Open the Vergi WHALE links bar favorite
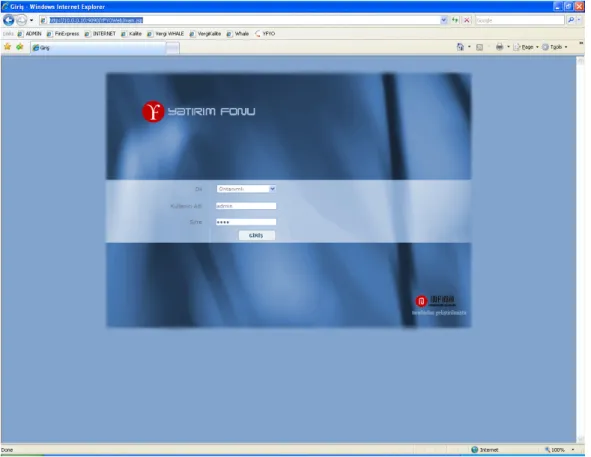591x457 pixels. pyautogui.click(x=165, y=34)
